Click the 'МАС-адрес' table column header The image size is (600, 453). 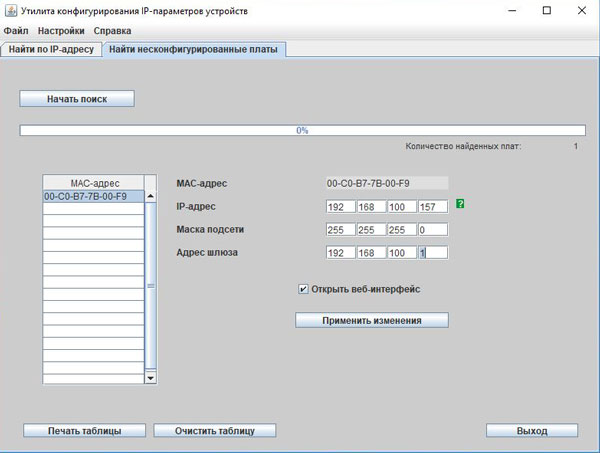(94, 183)
